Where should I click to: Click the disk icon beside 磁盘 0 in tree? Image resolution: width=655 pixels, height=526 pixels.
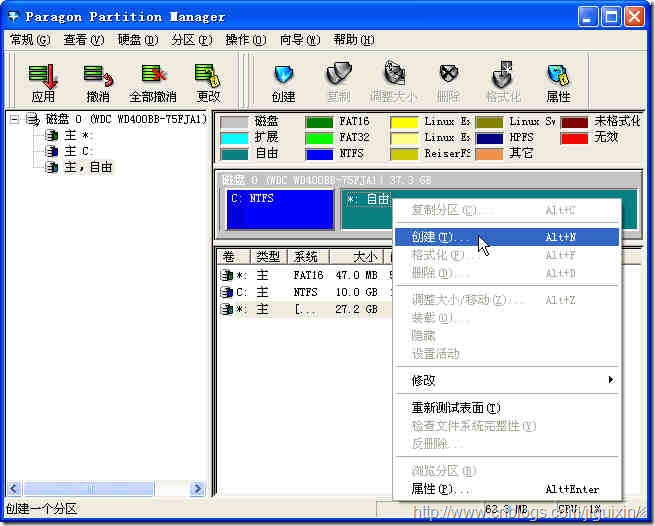click(32, 119)
